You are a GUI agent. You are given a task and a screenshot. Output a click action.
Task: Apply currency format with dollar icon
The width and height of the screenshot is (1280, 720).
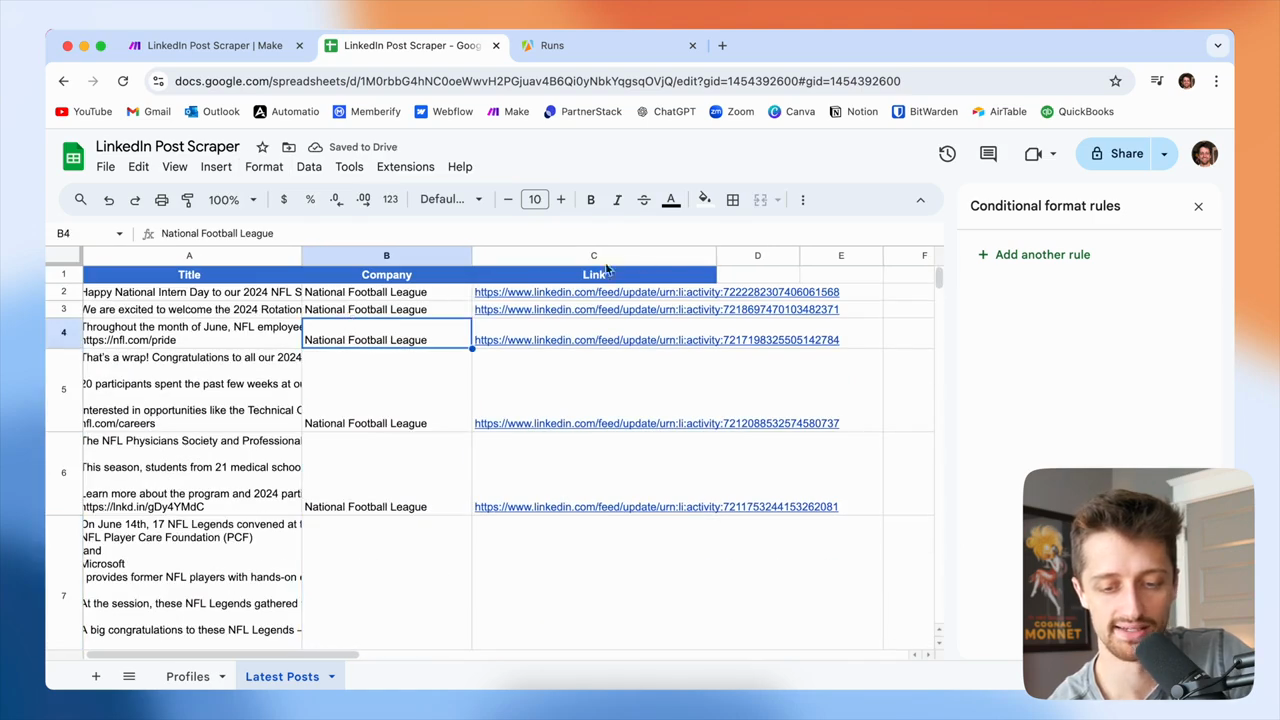pos(284,200)
